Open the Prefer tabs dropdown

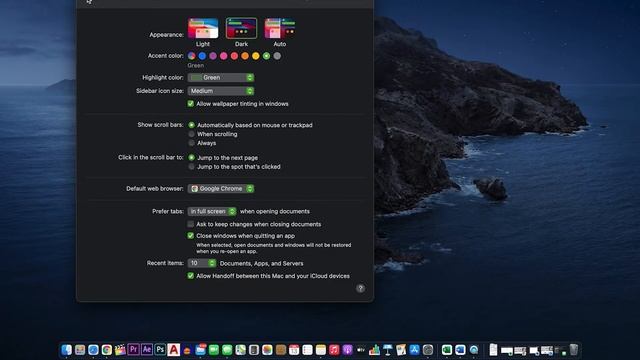[x=212, y=211]
